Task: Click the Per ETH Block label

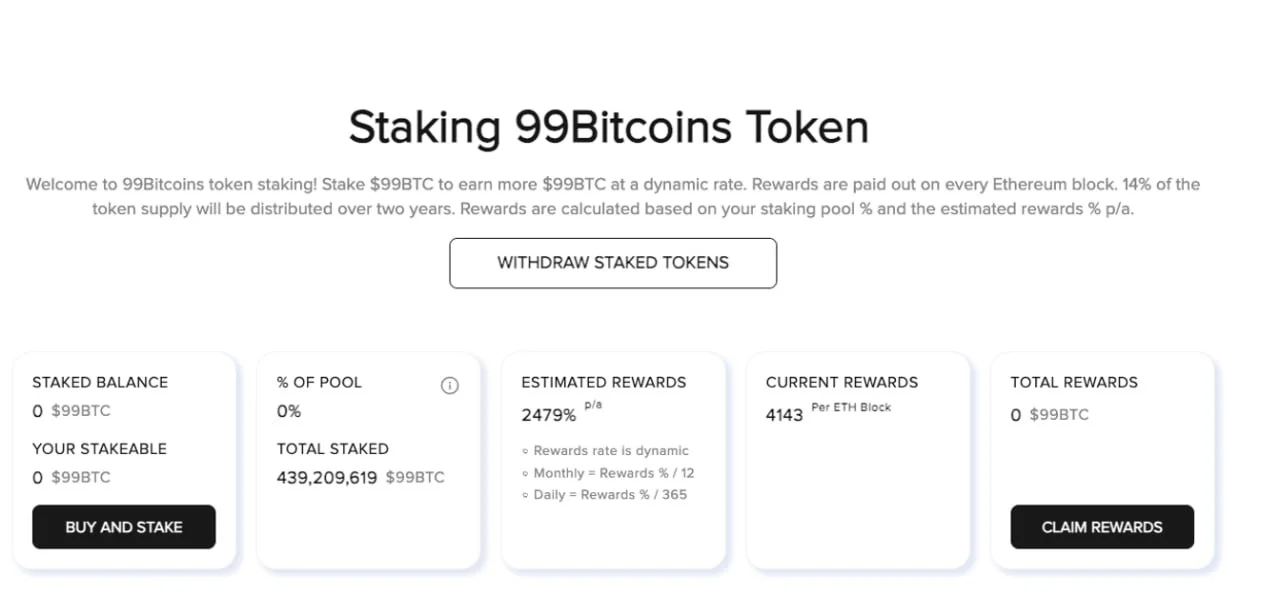Action: pos(851,407)
